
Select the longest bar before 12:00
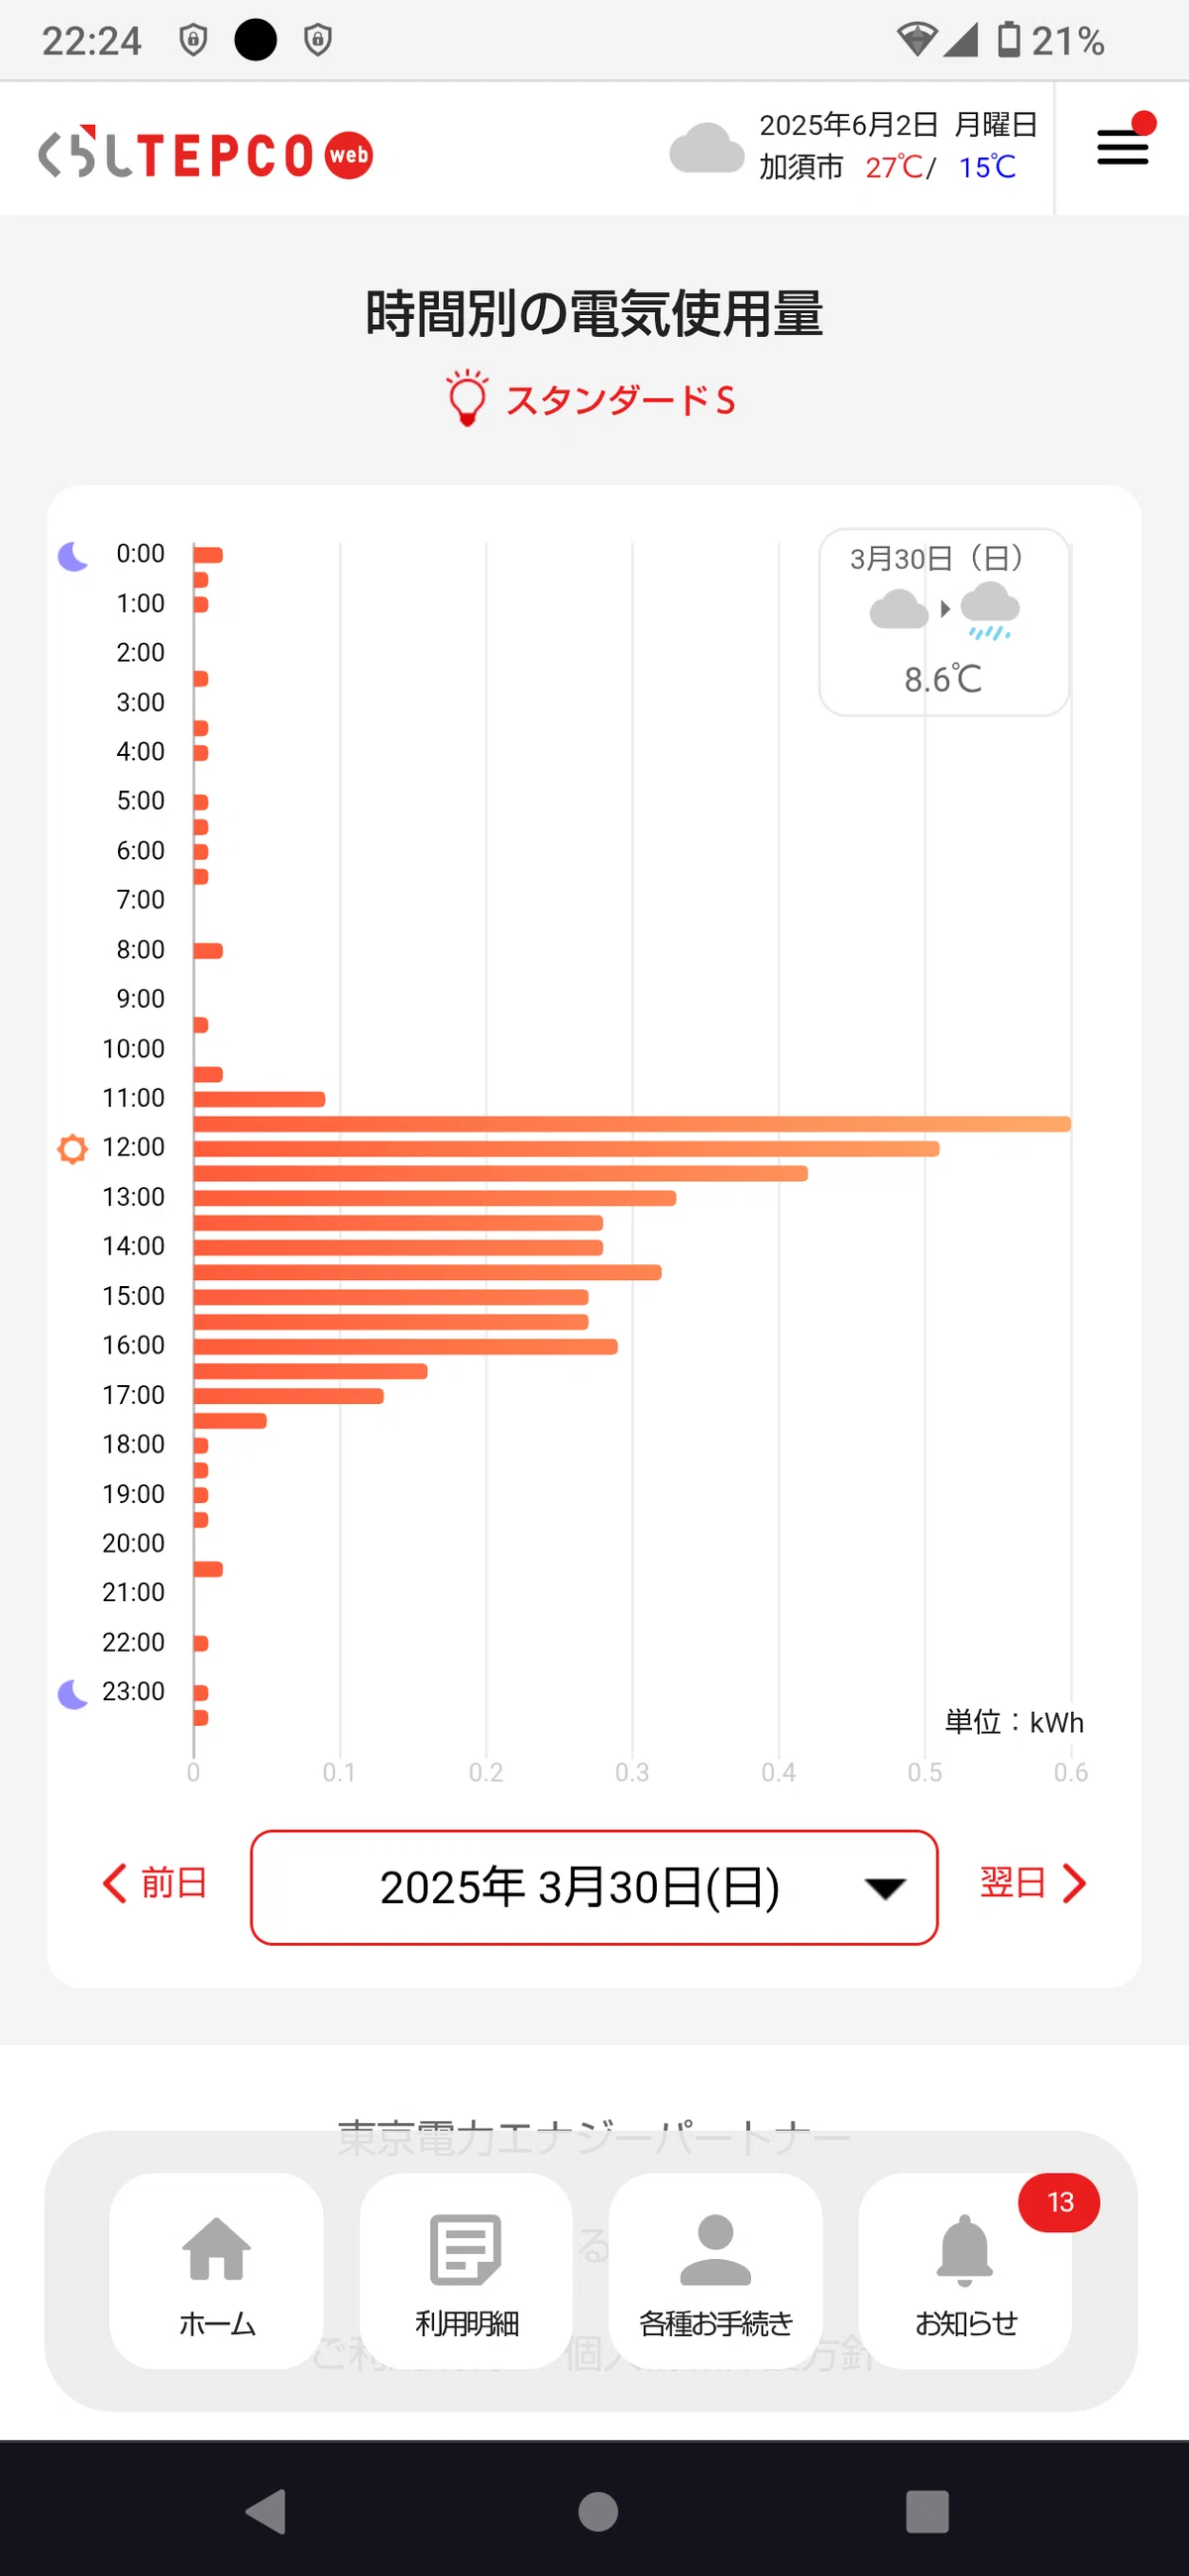click(632, 1124)
